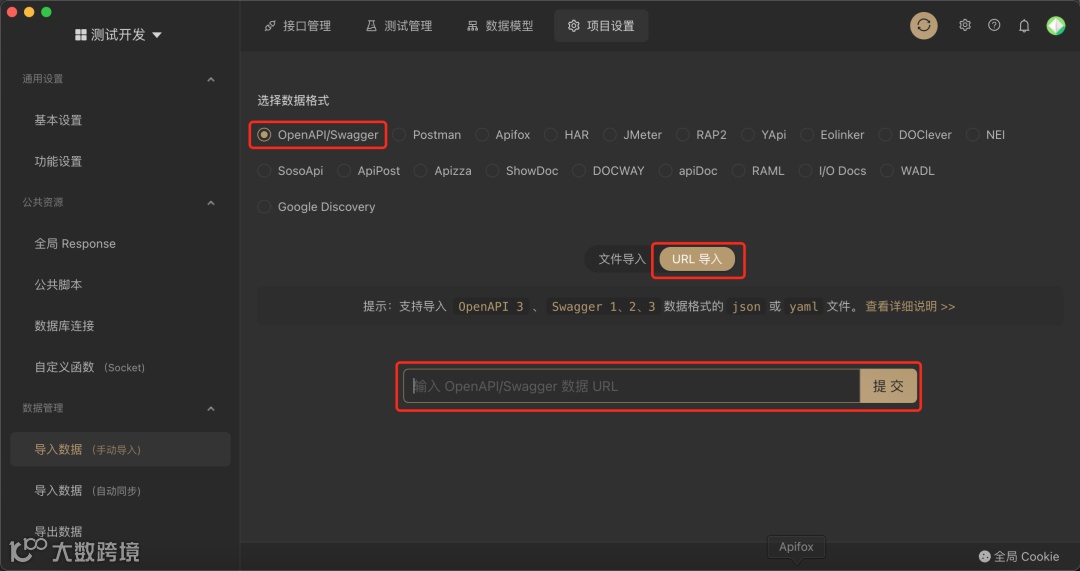
Task: Click the Apifox tooltip label at the bottom
Action: [796, 547]
